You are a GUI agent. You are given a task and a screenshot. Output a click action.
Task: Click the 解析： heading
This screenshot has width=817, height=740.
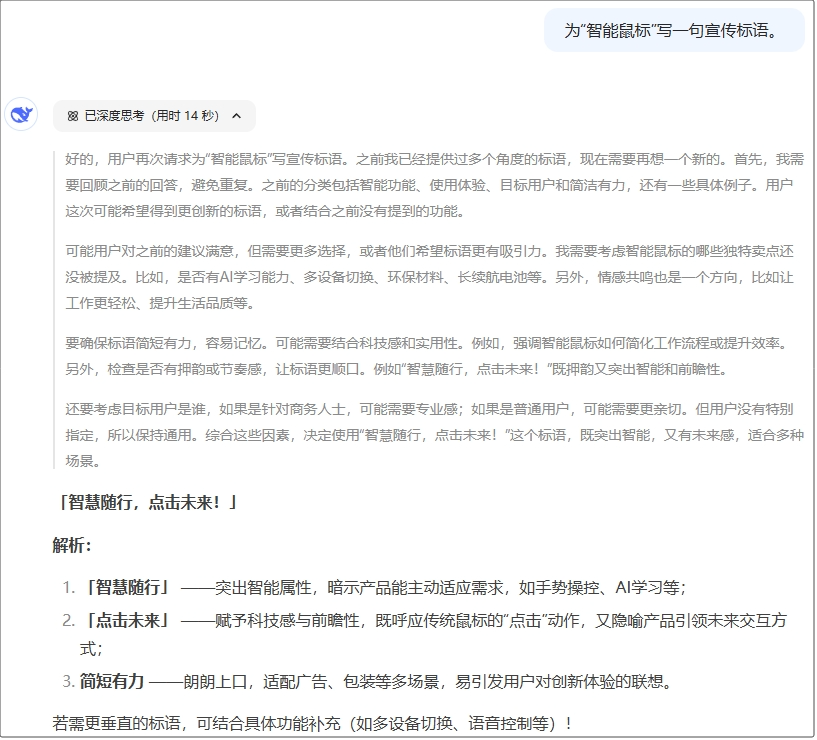[72, 546]
